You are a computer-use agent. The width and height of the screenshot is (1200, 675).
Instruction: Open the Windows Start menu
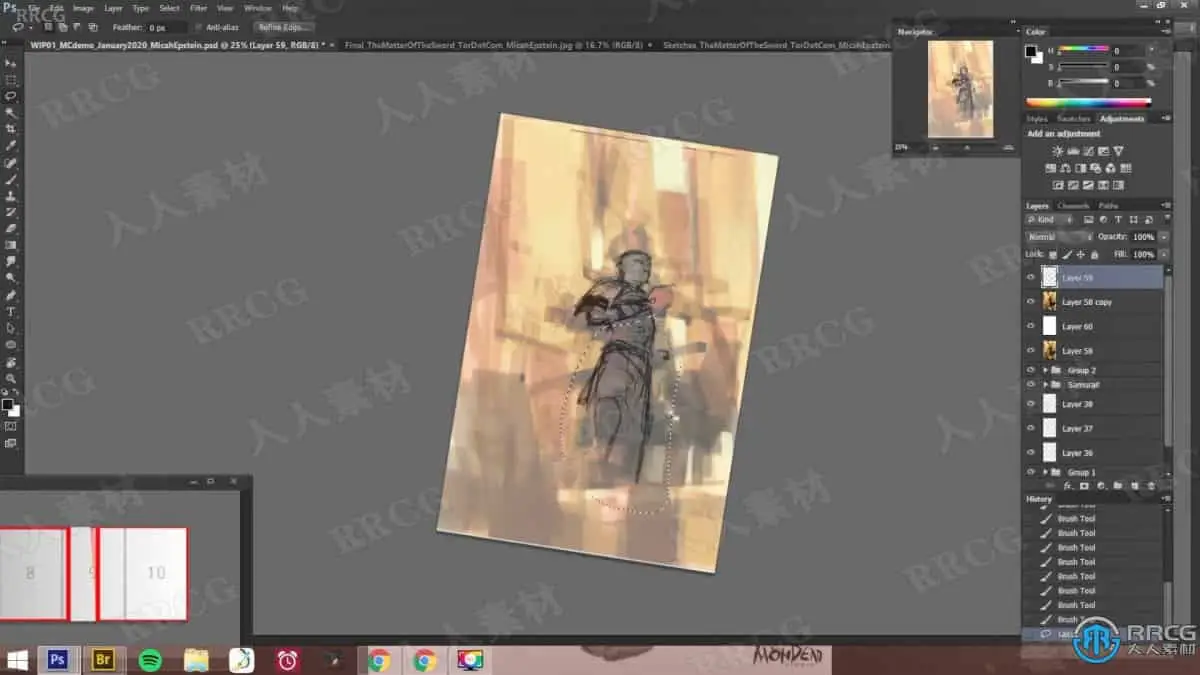[17, 660]
